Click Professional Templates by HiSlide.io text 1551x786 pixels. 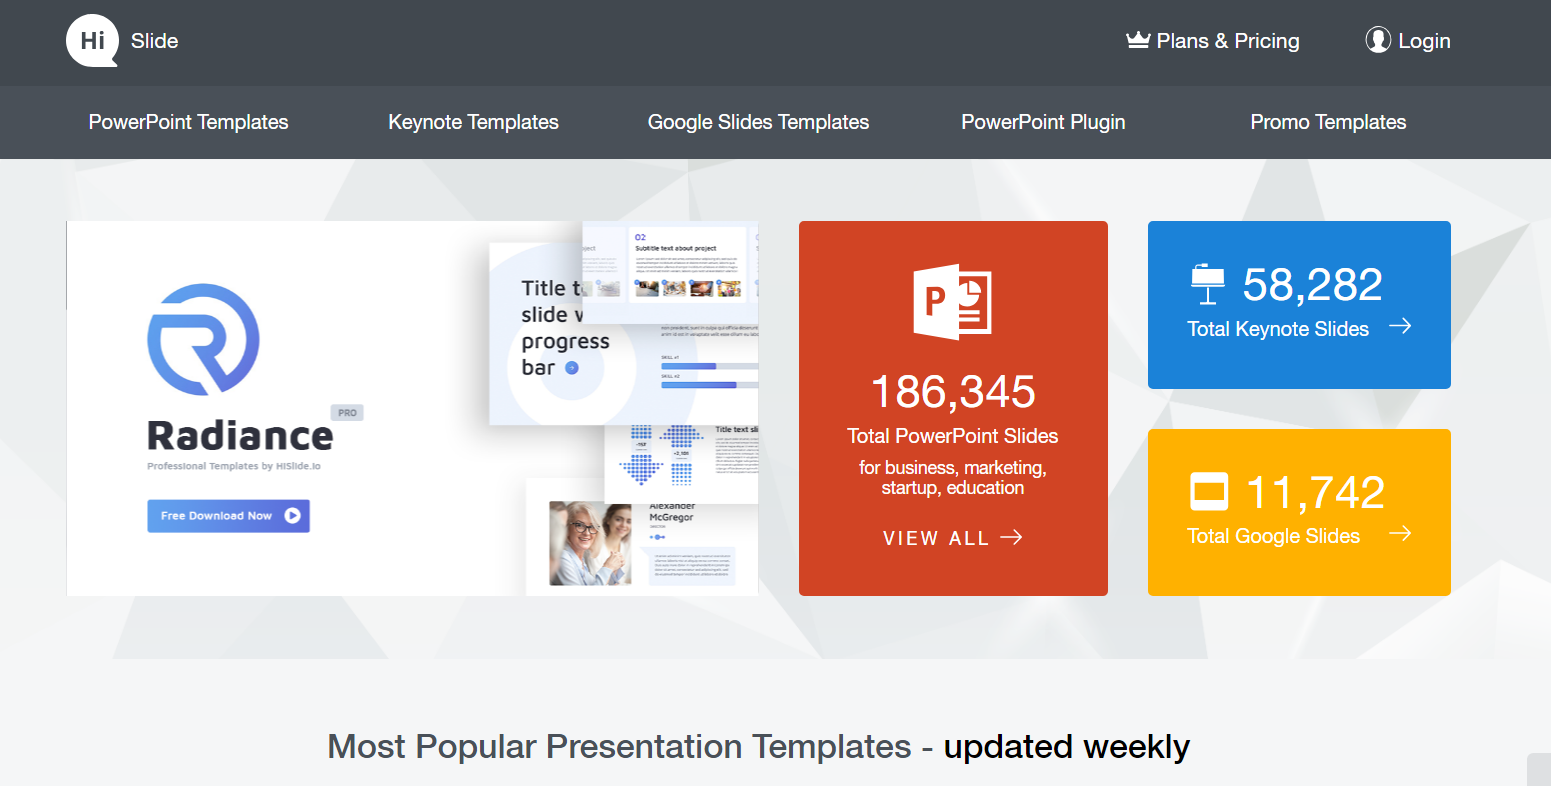pyautogui.click(x=233, y=466)
